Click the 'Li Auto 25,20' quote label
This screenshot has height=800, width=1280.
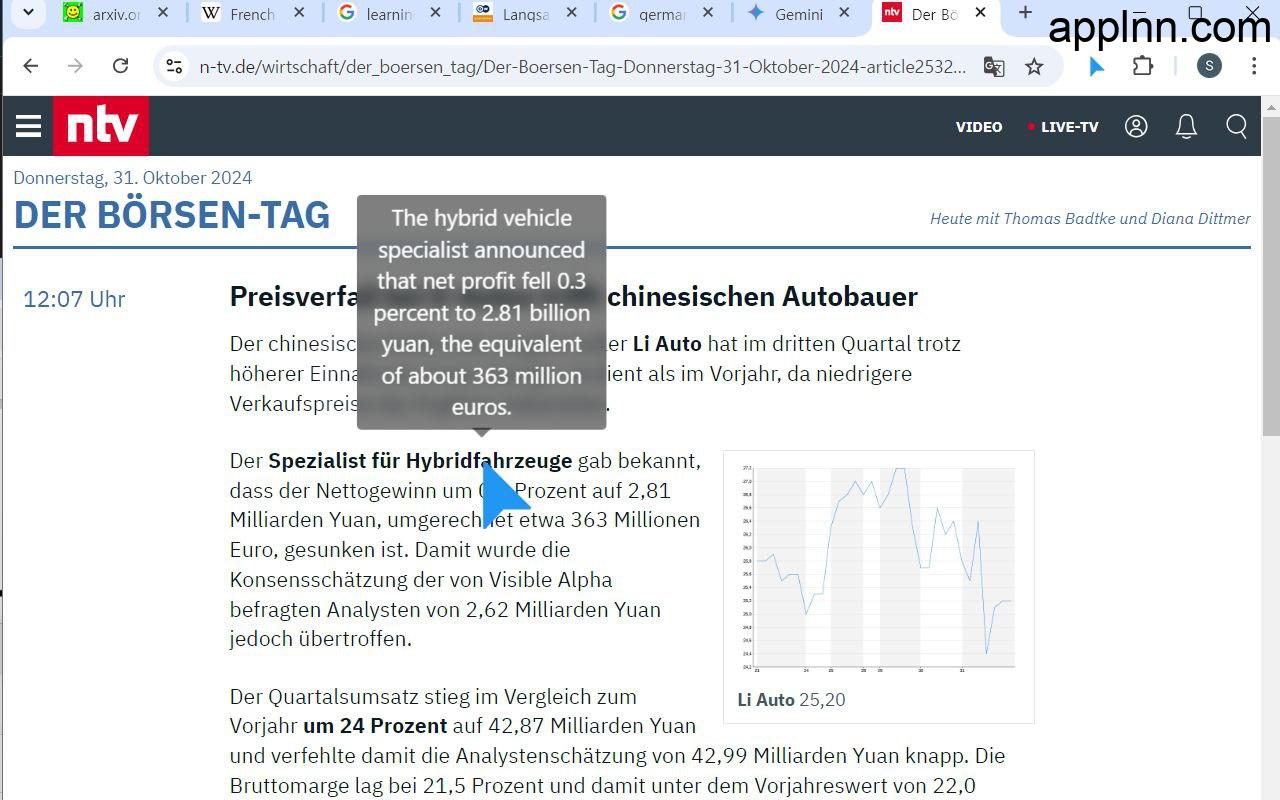(x=791, y=700)
